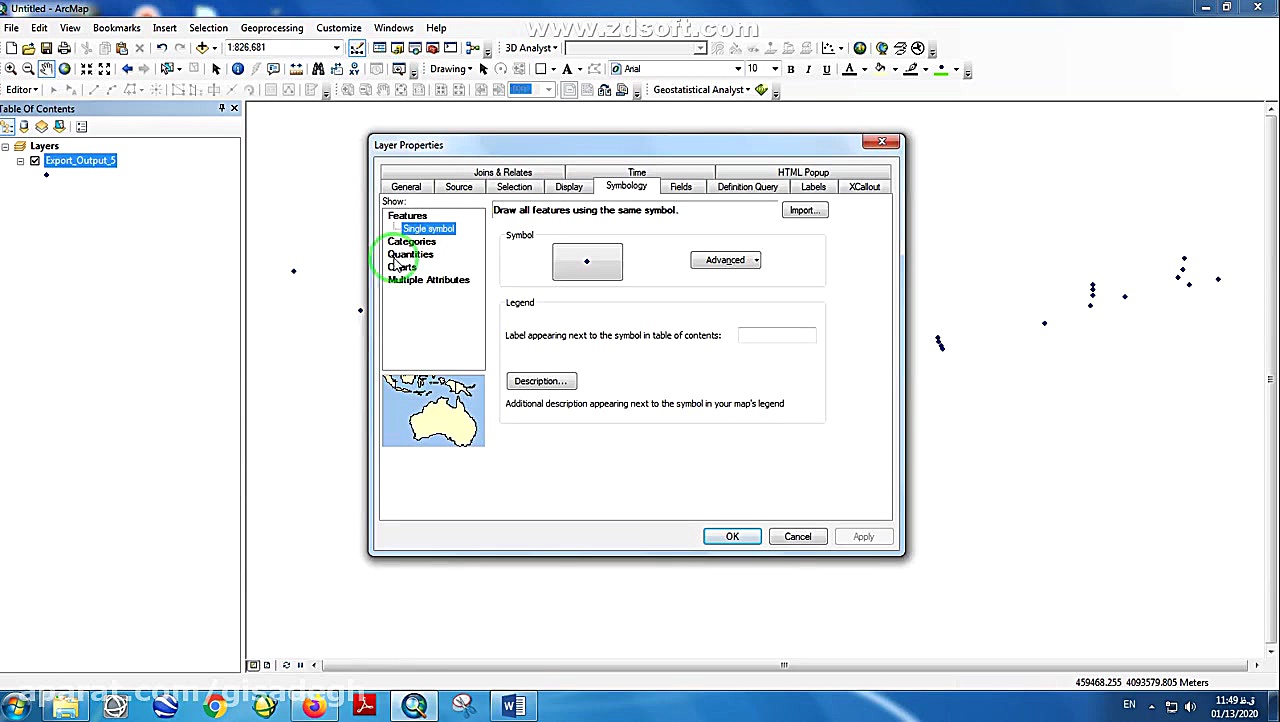Activate the Zoom In tool
The height and width of the screenshot is (722, 1280).
pyautogui.click(x=9, y=68)
